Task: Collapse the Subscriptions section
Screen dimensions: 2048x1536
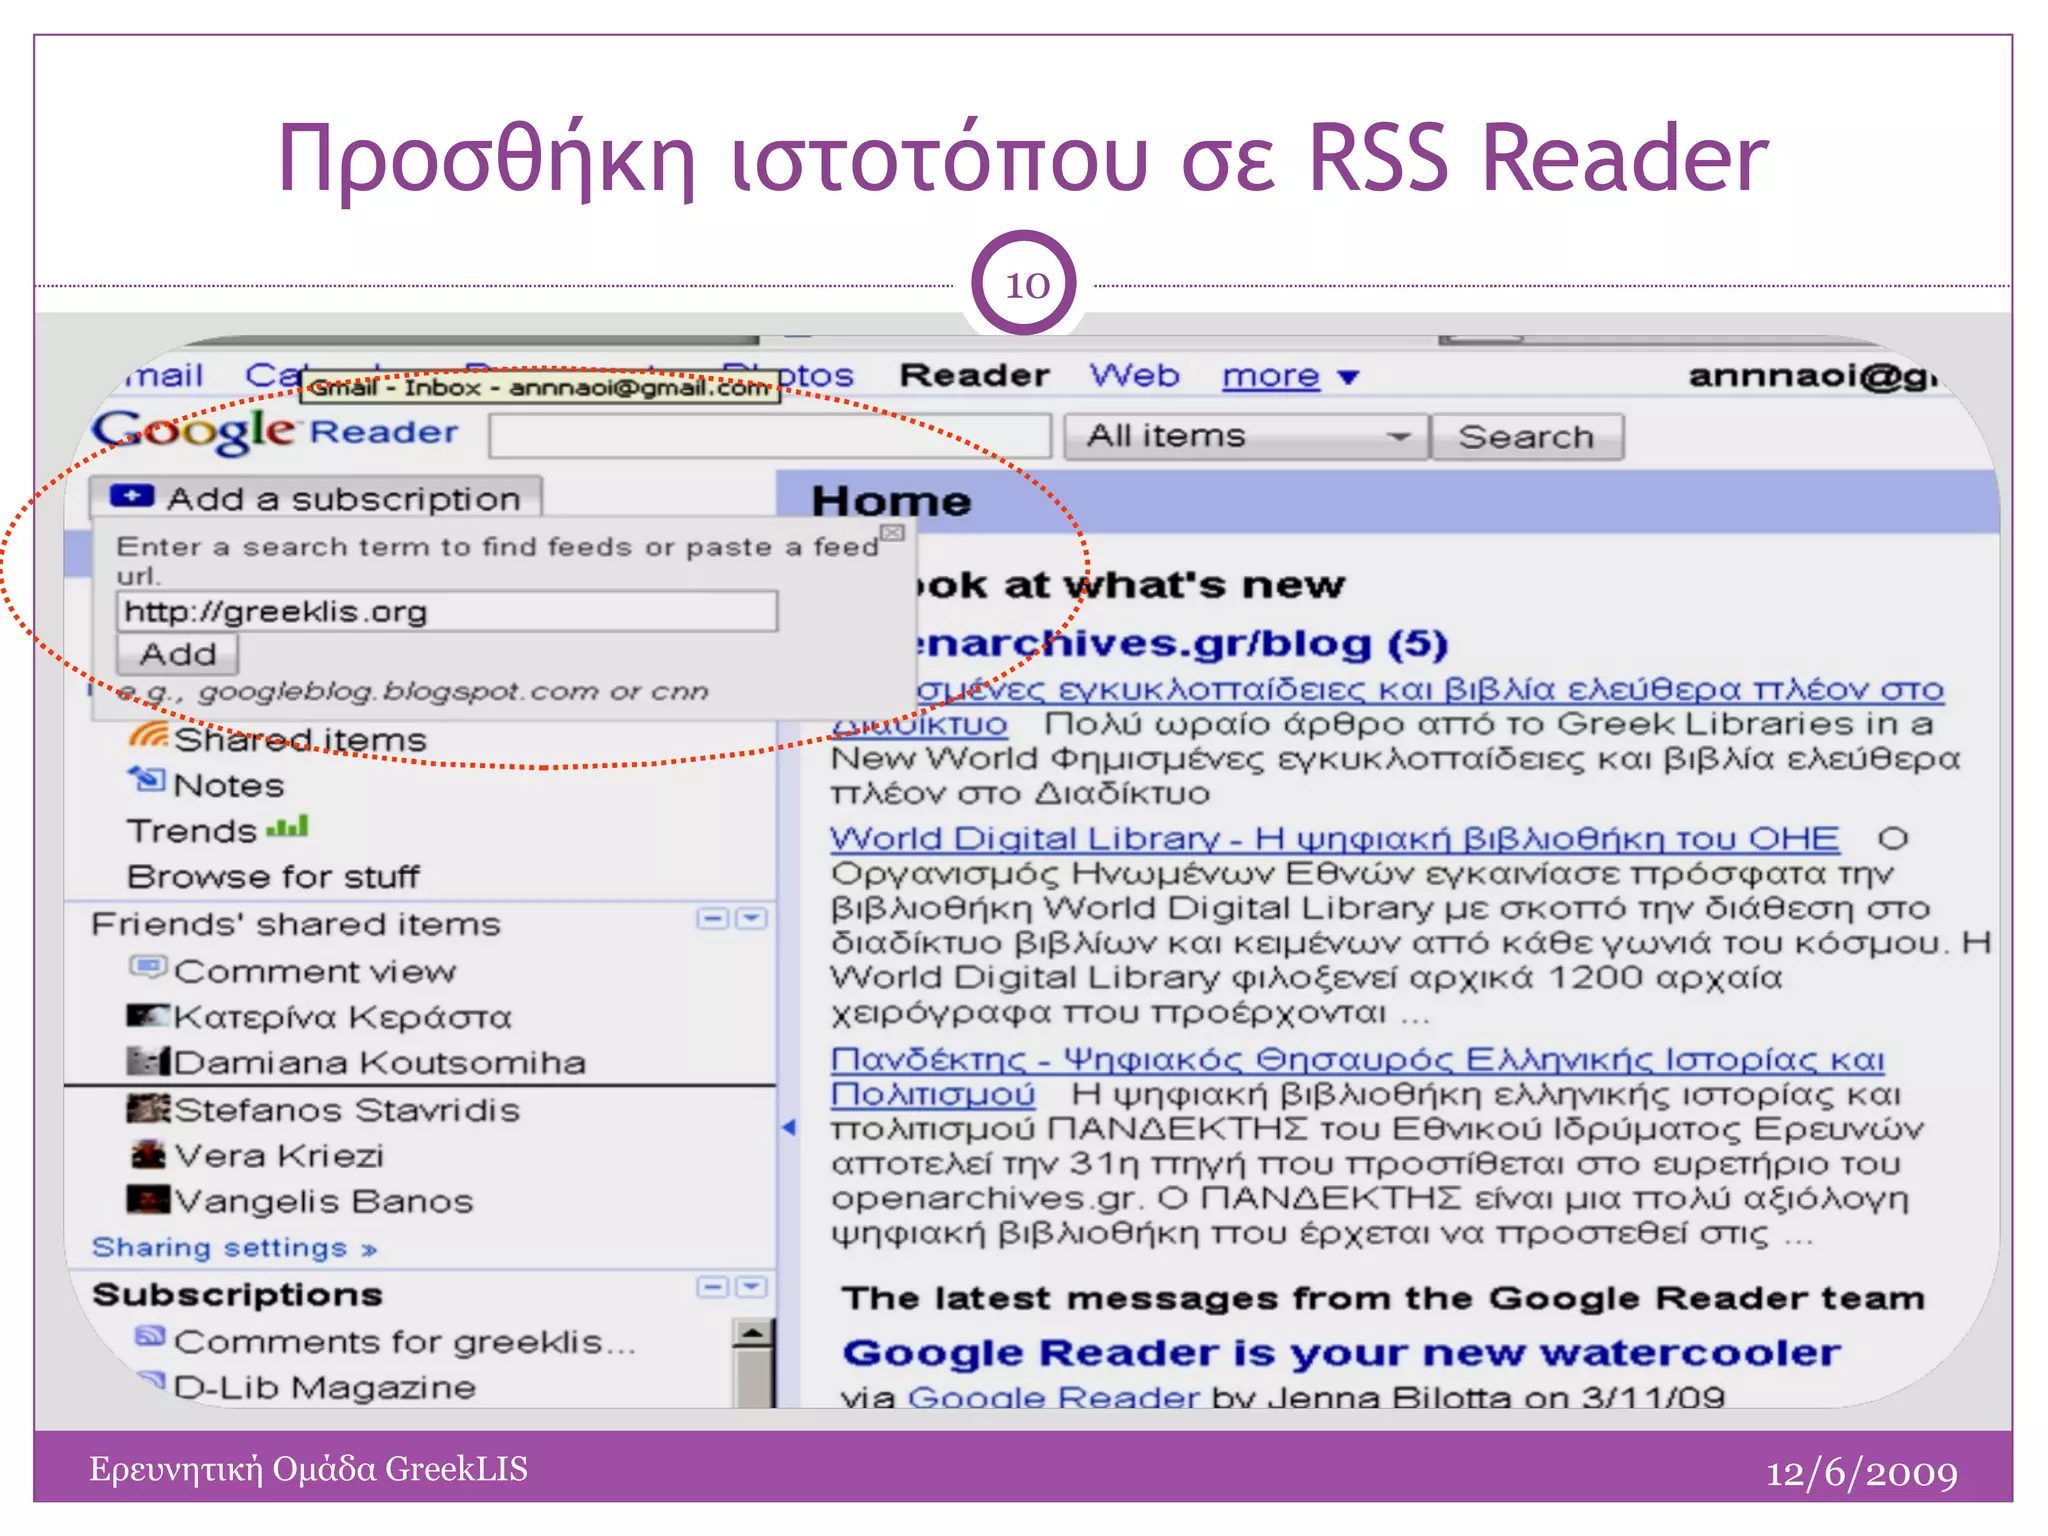Action: click(x=713, y=1287)
